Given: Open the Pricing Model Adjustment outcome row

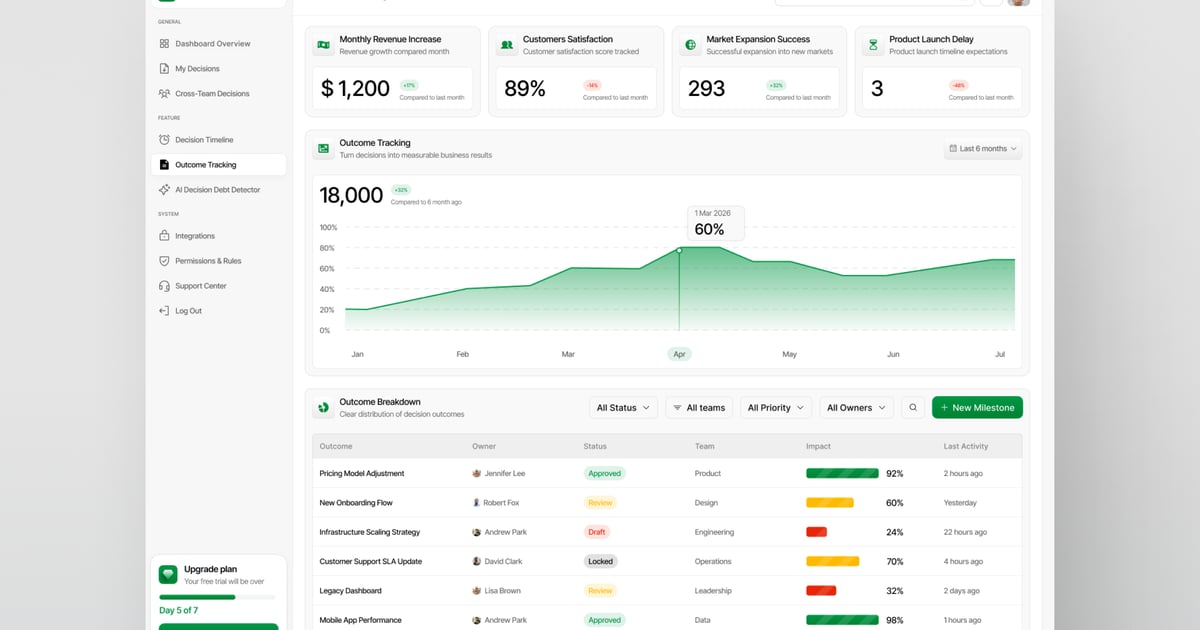Looking at the screenshot, I should coord(362,474).
